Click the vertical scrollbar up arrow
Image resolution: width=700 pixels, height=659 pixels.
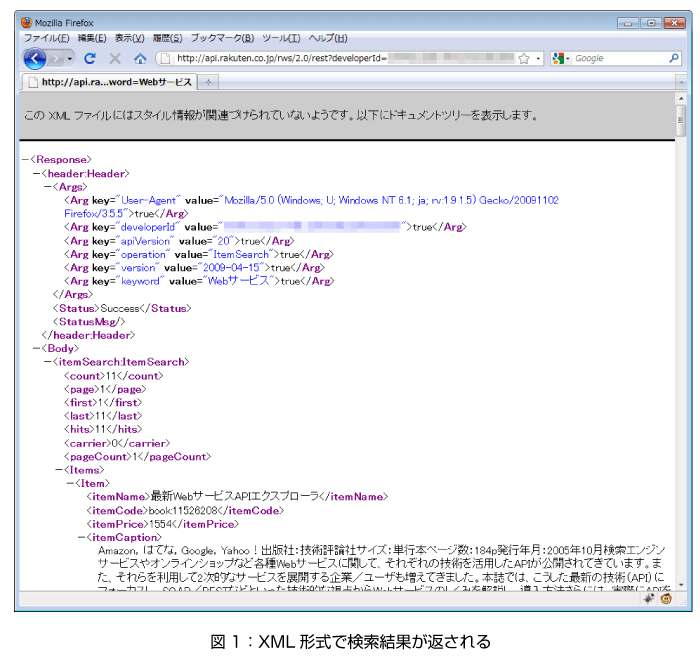pos(681,98)
